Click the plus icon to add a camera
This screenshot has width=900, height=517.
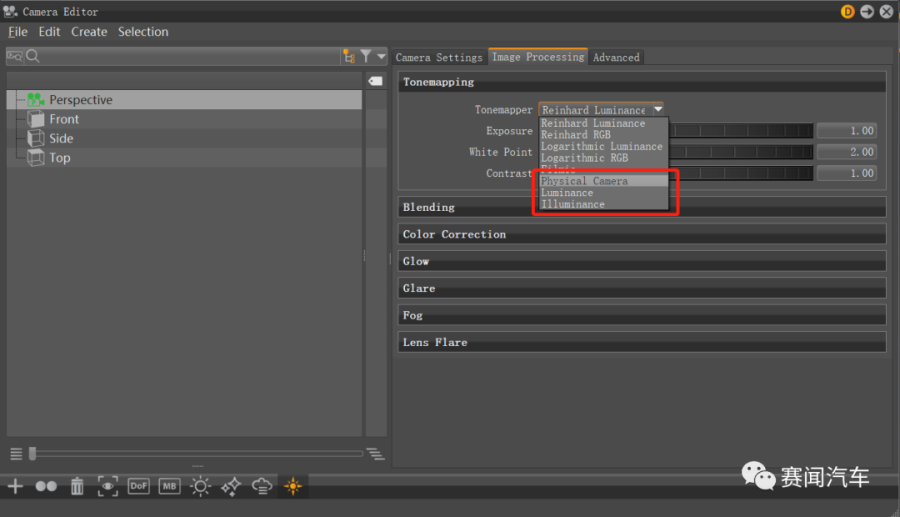point(15,486)
